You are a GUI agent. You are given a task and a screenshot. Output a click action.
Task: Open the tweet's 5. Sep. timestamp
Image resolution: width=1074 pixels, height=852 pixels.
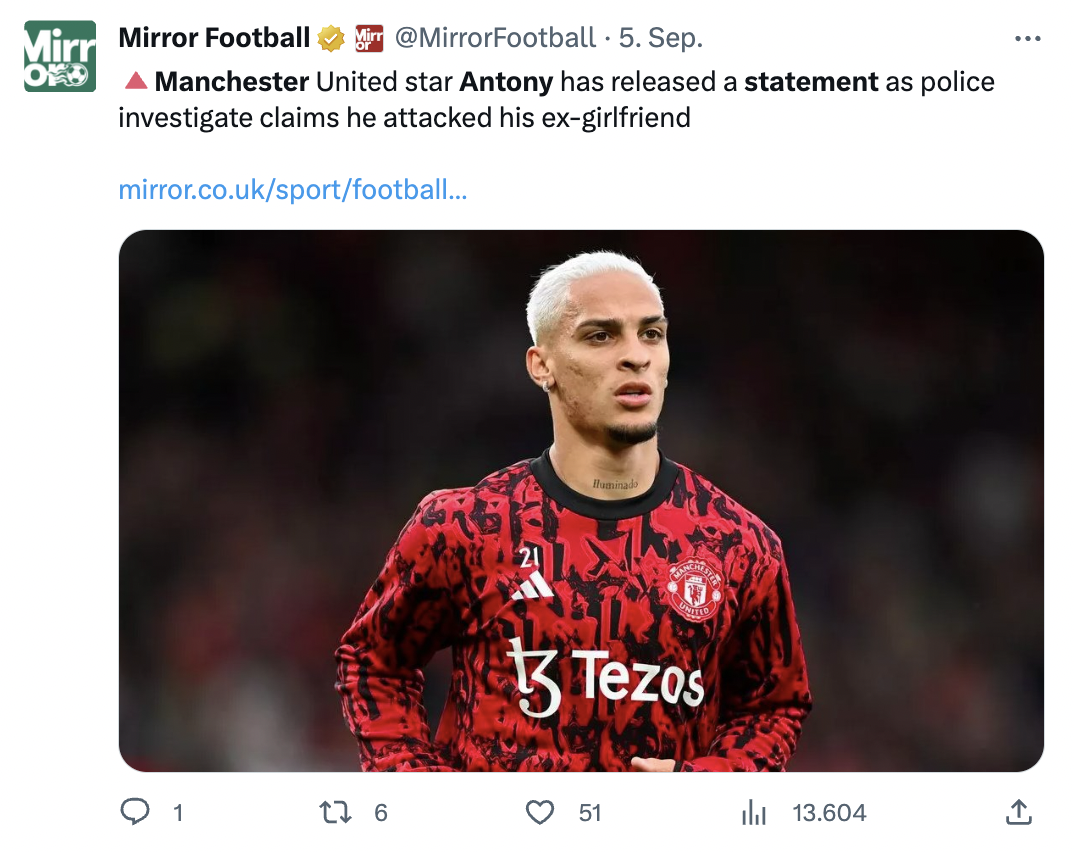(661, 39)
